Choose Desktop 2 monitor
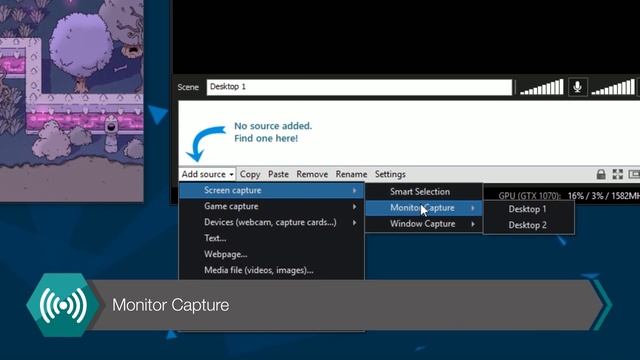The height and width of the screenshot is (360, 640). click(x=529, y=225)
